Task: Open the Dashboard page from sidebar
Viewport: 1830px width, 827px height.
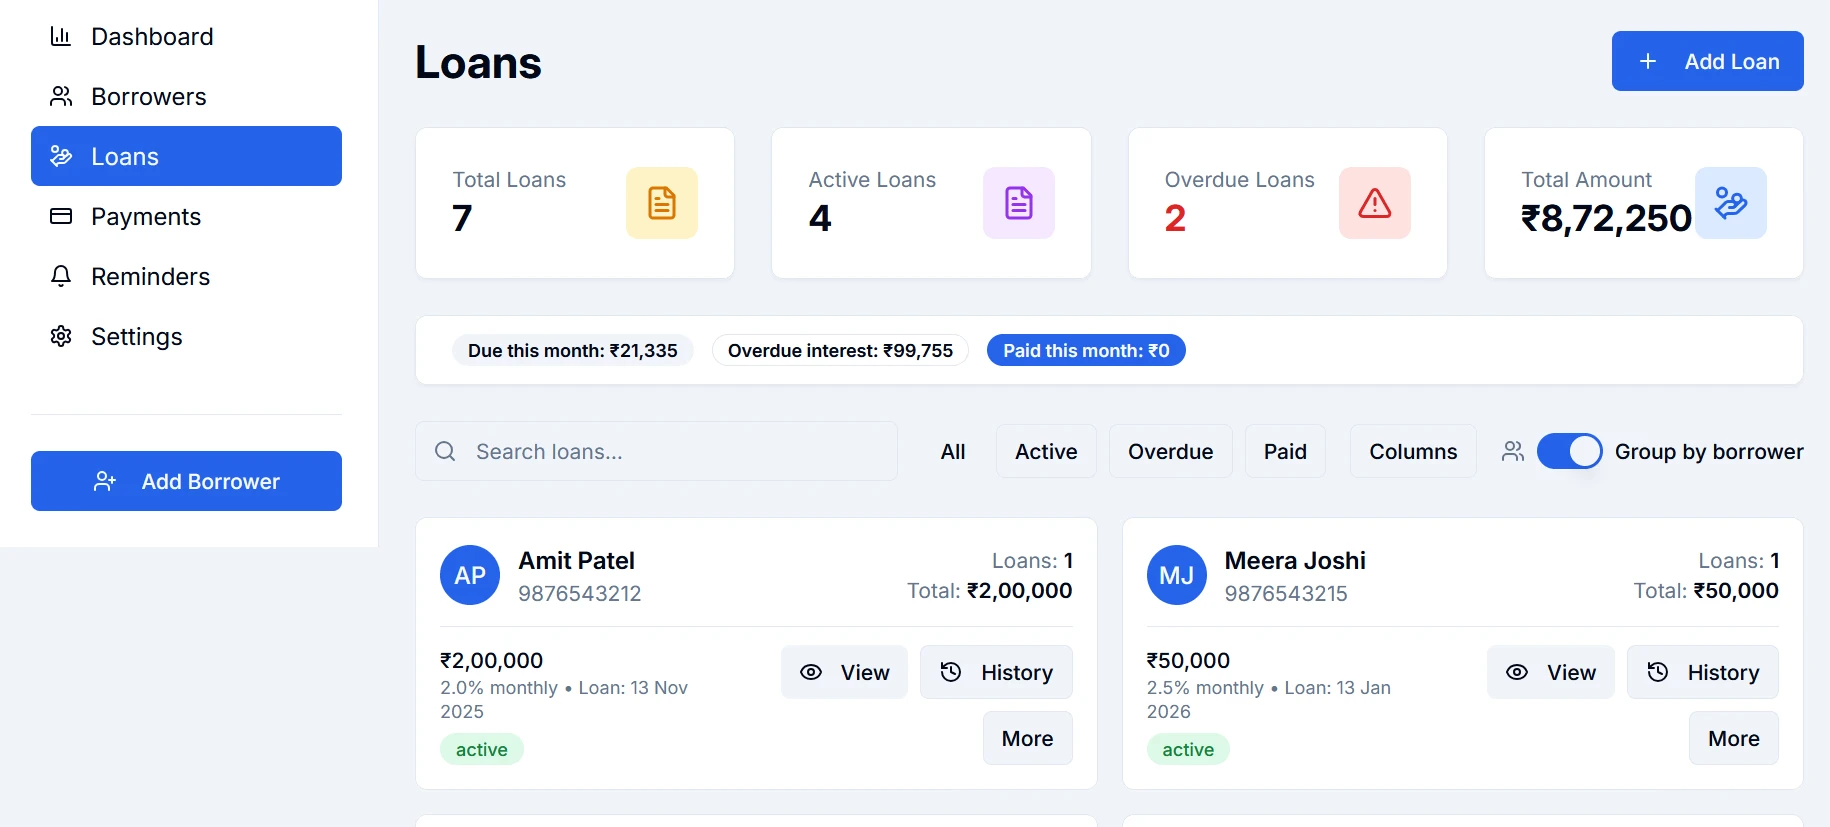Action: [186, 37]
